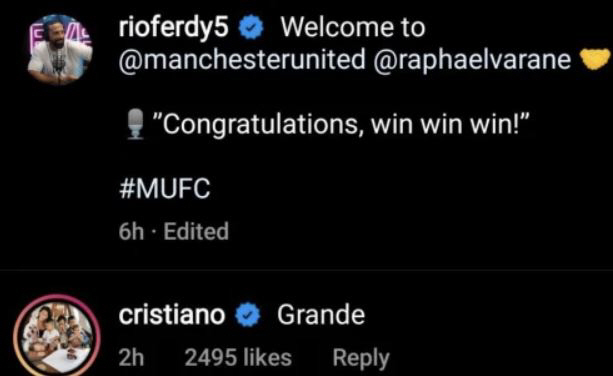View cristiano's story via ringed avatar
This screenshot has height=376, width=613.
click(57, 335)
